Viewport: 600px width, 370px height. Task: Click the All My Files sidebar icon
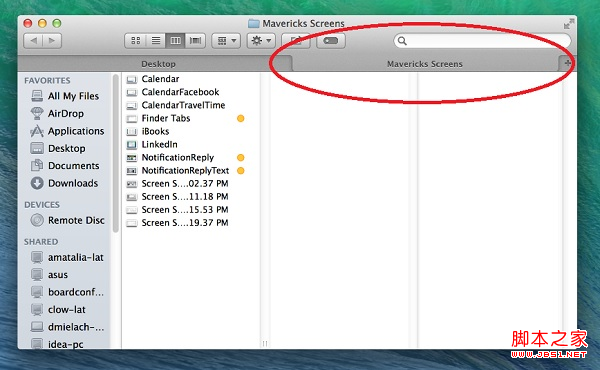(37, 96)
